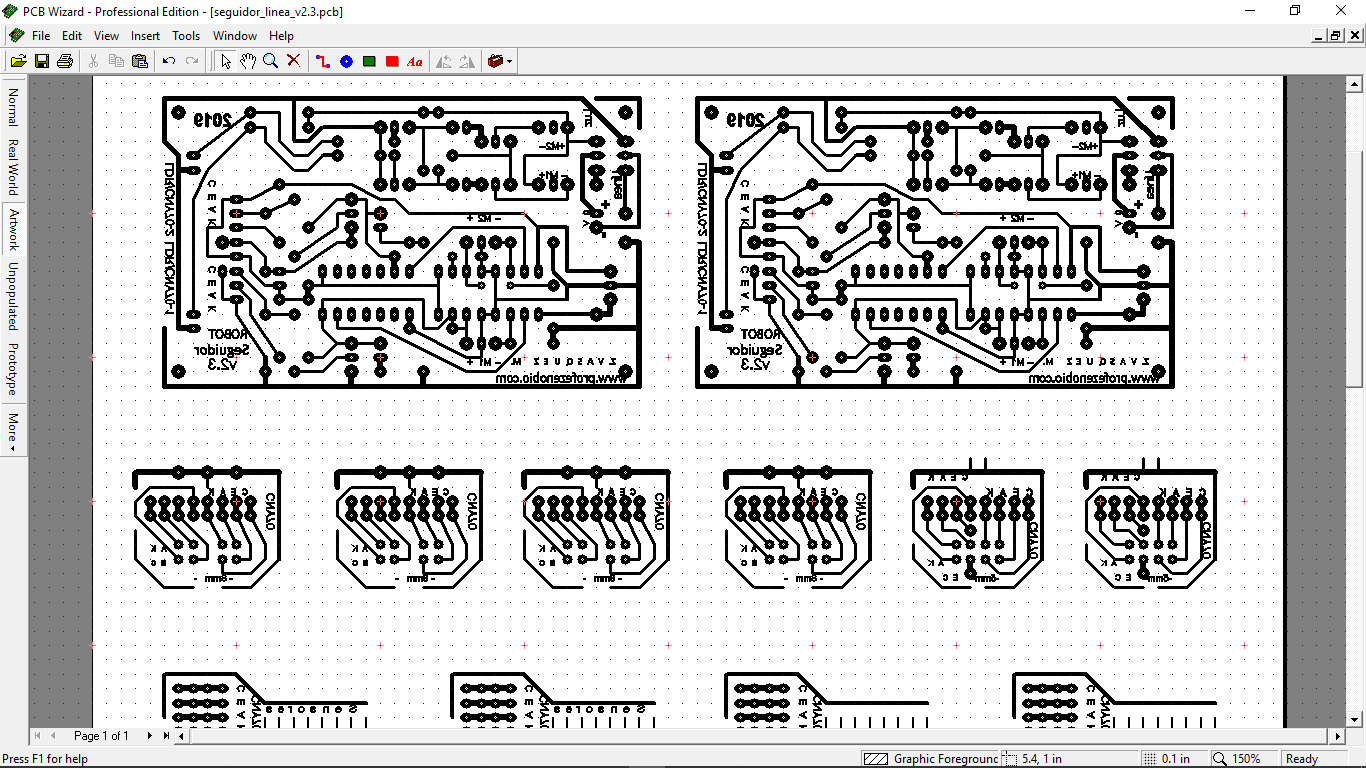Image resolution: width=1366 pixels, height=768 pixels.
Task: Open the File menu
Action: point(41,35)
